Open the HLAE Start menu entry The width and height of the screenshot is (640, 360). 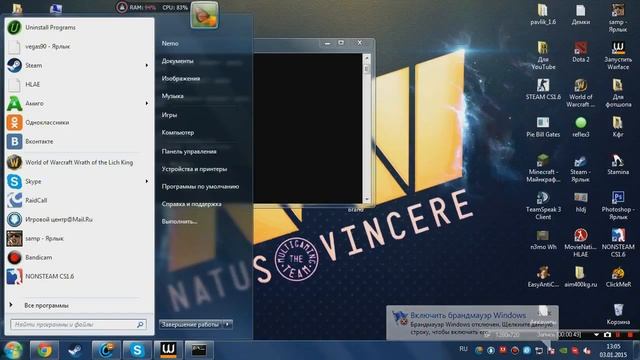[x=78, y=84]
